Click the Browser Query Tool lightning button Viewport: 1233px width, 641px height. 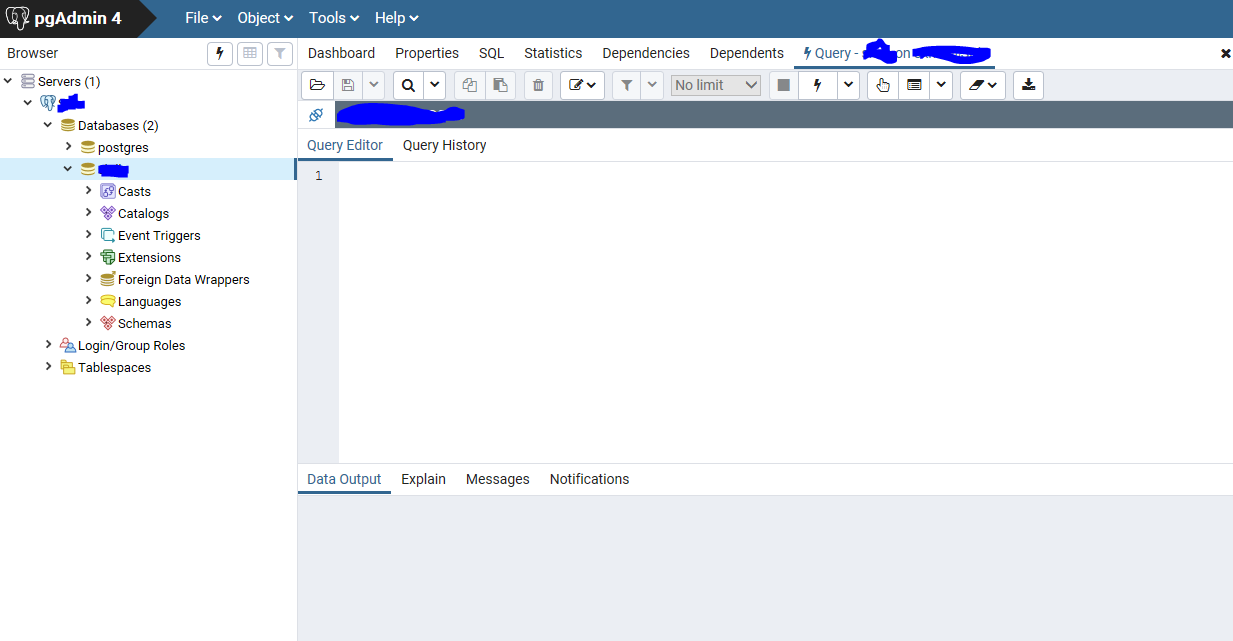[220, 53]
